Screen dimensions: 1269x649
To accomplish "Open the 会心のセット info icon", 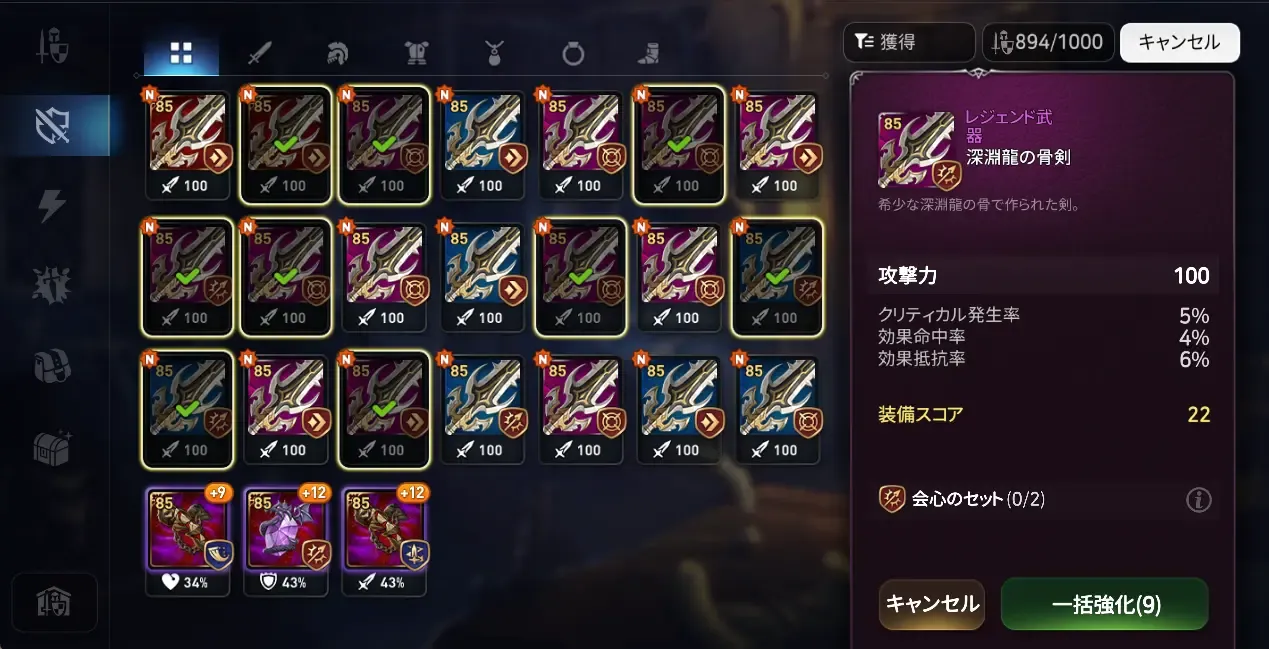I will (x=1199, y=500).
